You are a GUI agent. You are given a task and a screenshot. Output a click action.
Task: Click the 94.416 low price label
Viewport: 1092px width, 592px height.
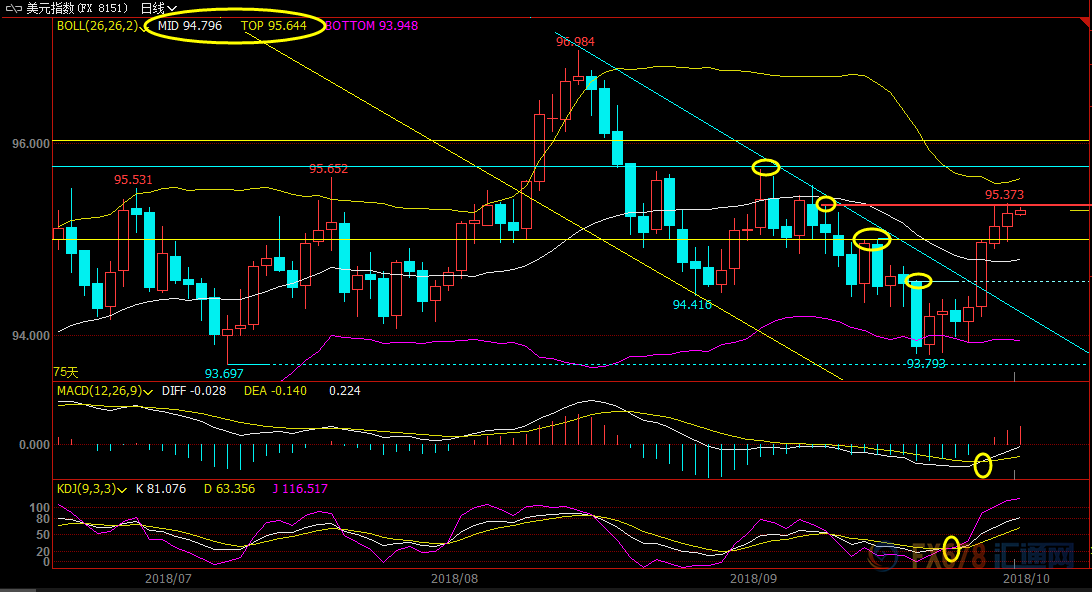pos(692,304)
